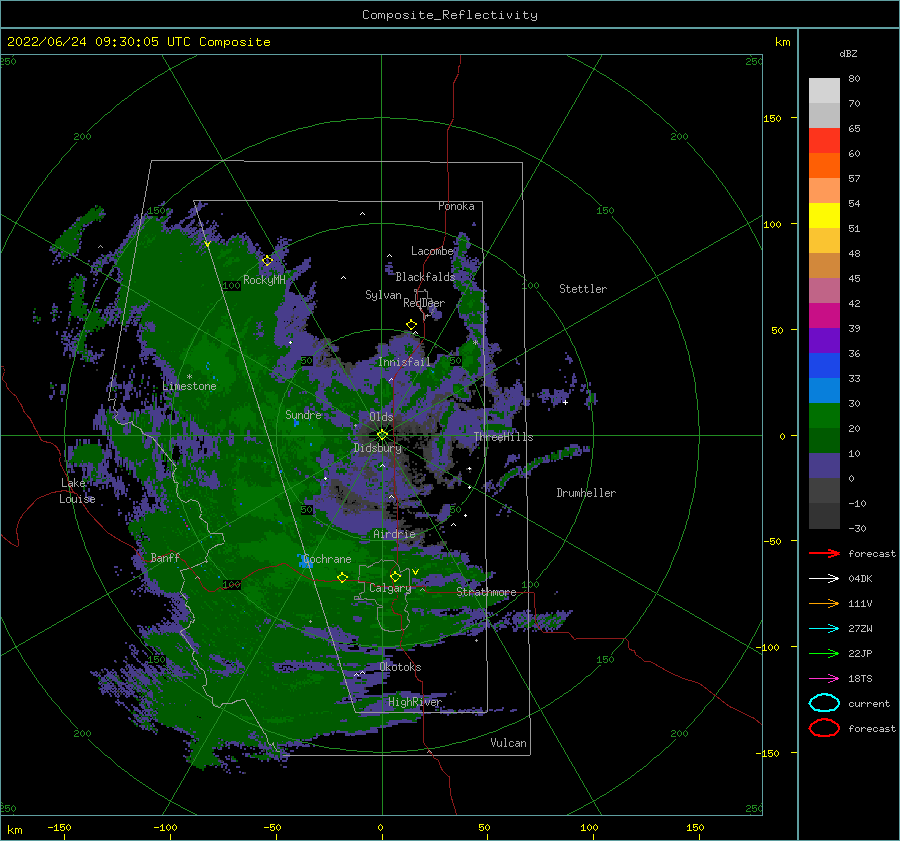Click the cyan current ellipse legend icon
Screen dimensions: 900x841
[824, 703]
